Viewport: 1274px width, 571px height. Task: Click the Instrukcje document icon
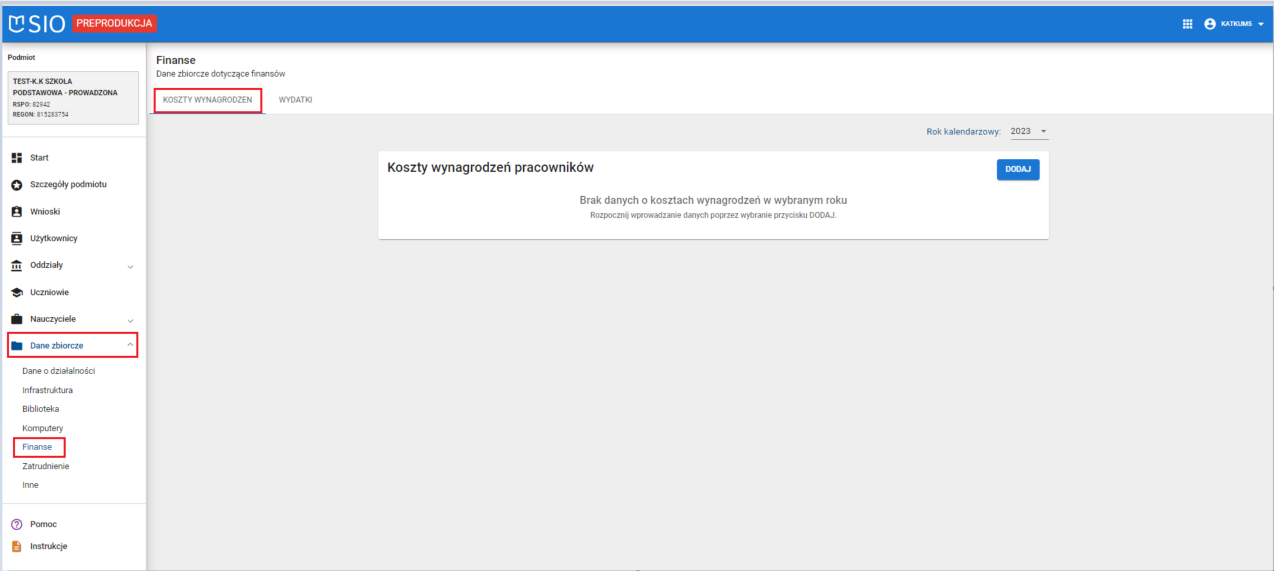(x=16, y=546)
